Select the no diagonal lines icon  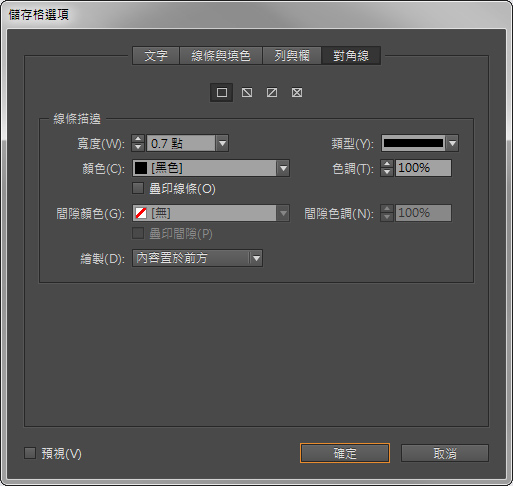[x=222, y=93]
